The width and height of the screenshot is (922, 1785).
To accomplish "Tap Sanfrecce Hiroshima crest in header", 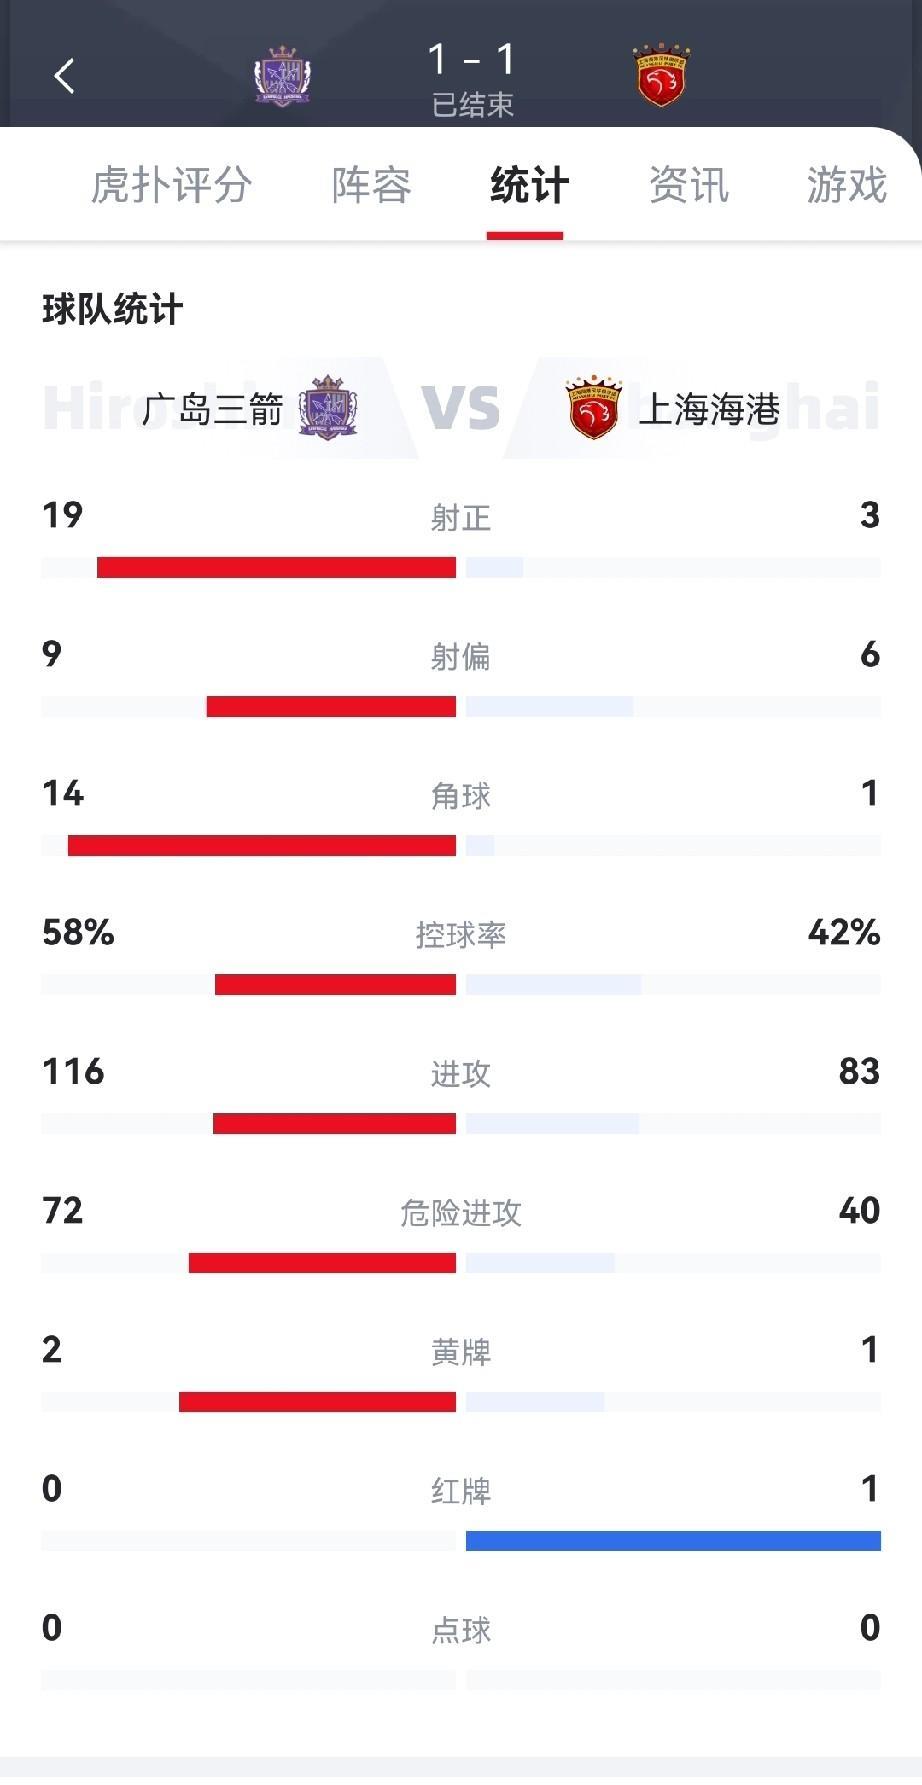I will point(282,77).
